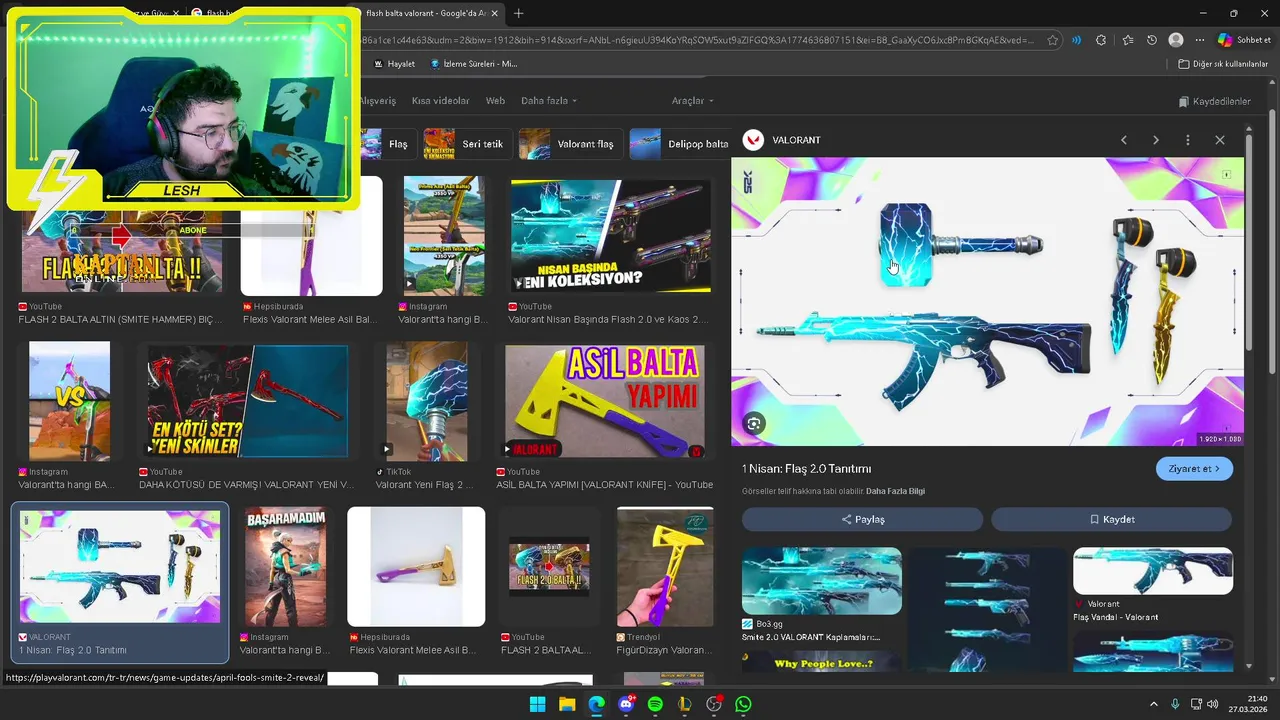Open the Why People Love related image
The image size is (1280, 720).
pos(821,661)
